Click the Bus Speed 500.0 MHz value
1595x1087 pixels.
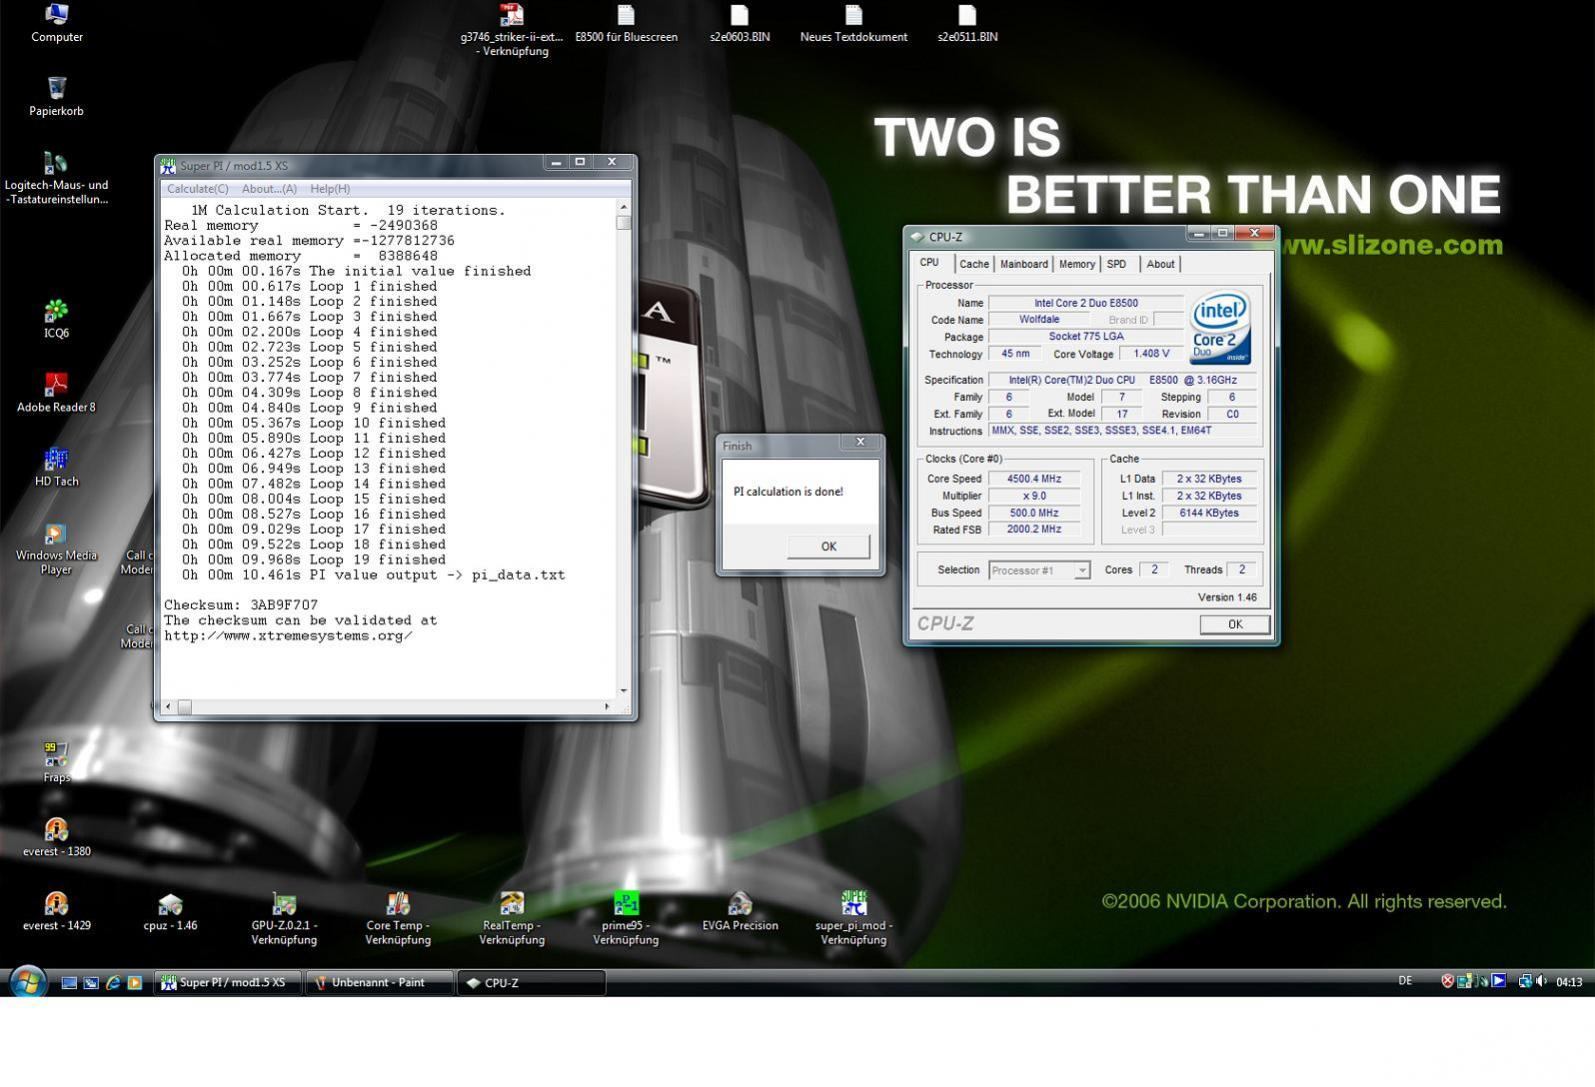pyautogui.click(x=1034, y=513)
